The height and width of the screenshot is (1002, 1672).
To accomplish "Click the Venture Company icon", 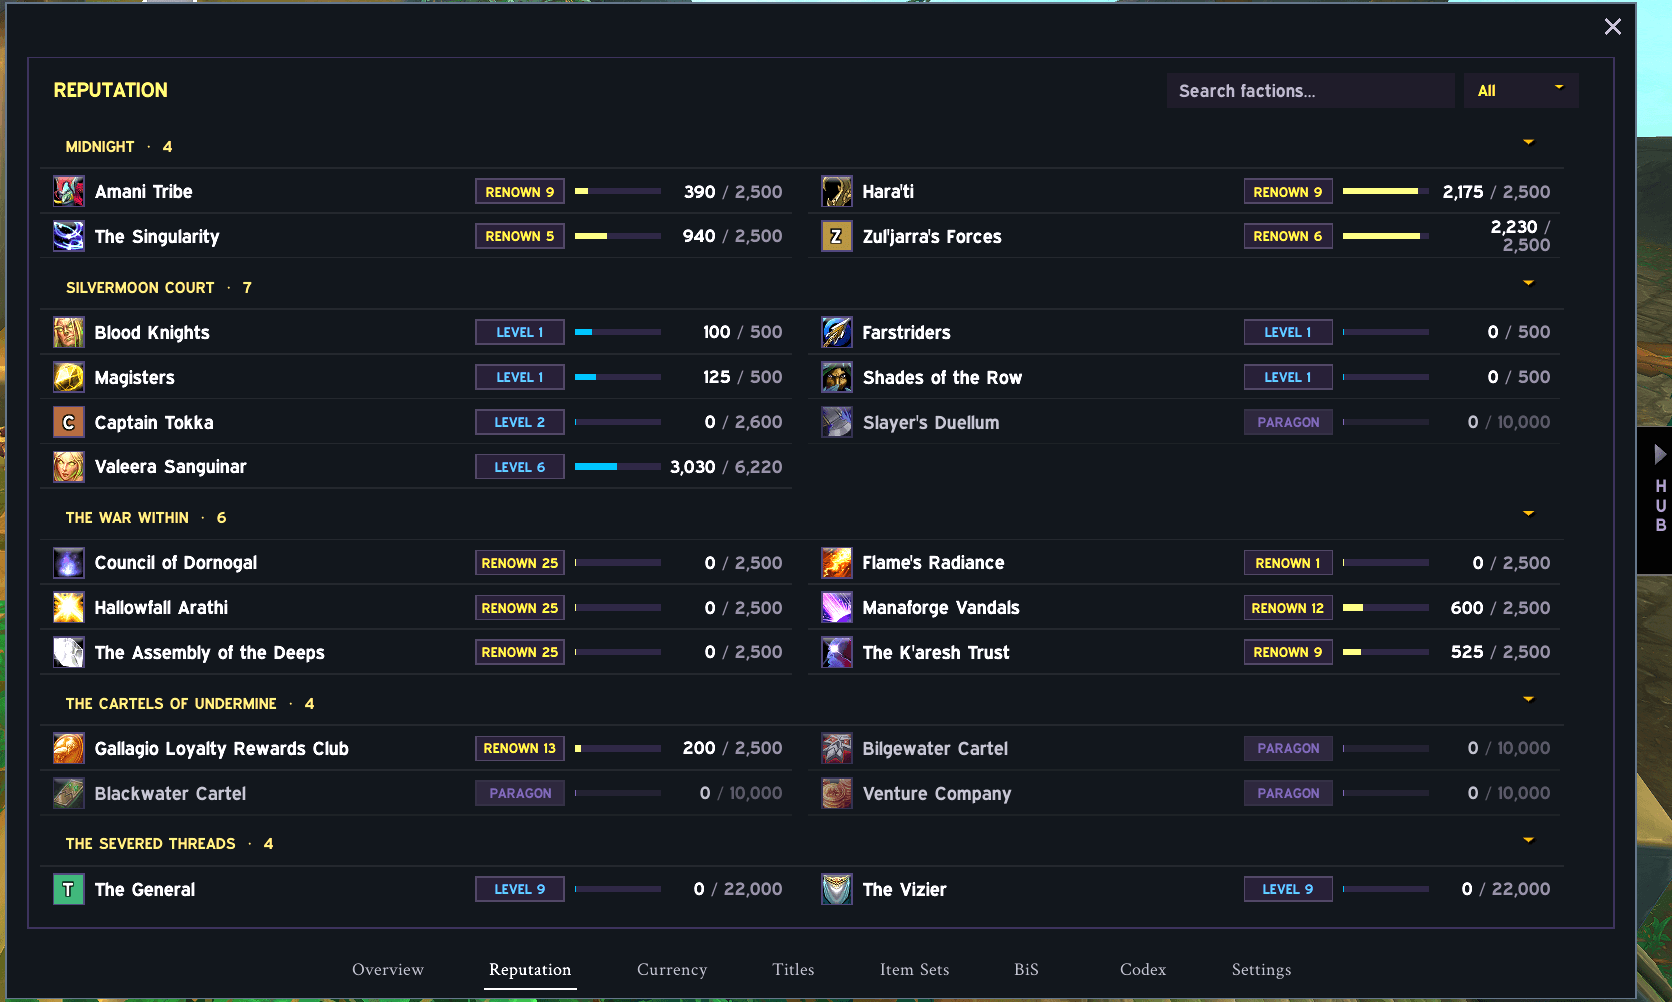I will tap(837, 793).
